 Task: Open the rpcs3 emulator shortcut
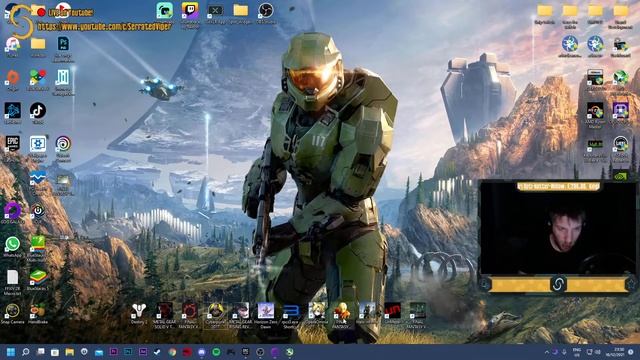(291, 311)
